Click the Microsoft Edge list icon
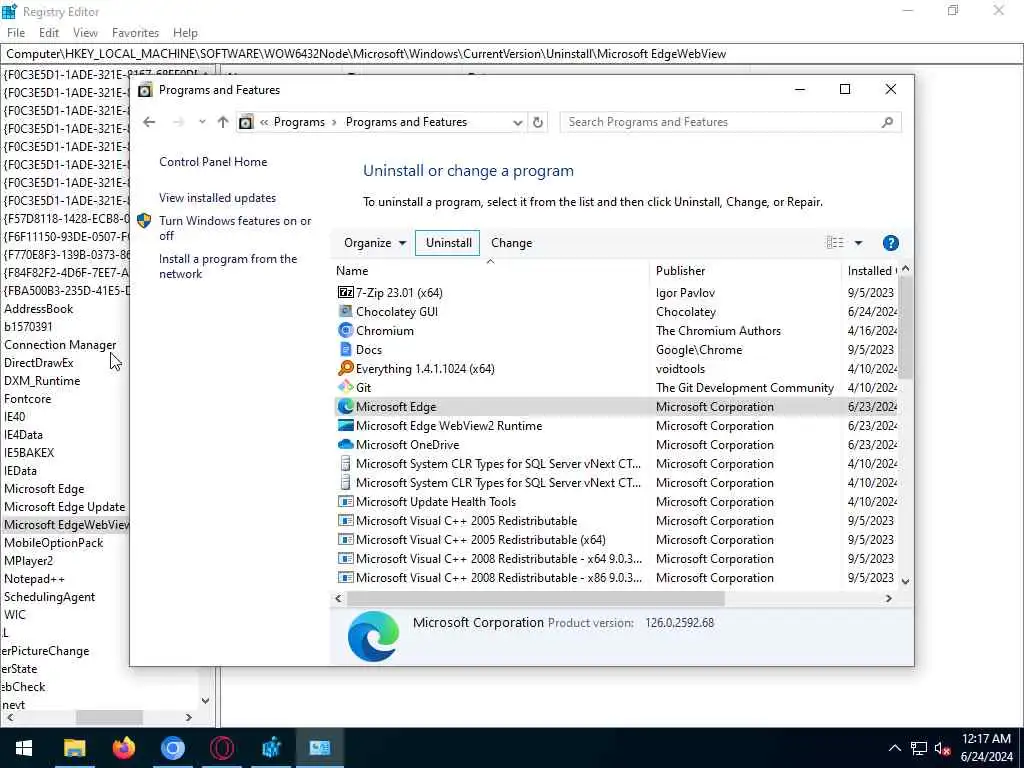Image resolution: width=1024 pixels, height=768 pixels. coord(345,406)
